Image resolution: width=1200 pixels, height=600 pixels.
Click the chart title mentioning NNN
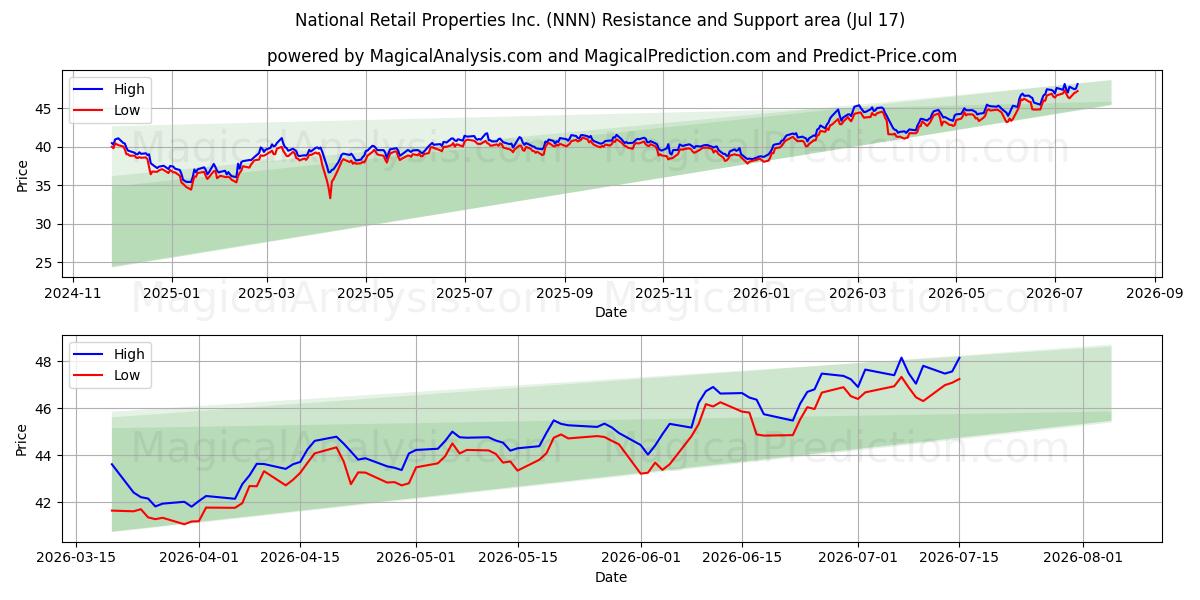tap(600, 20)
